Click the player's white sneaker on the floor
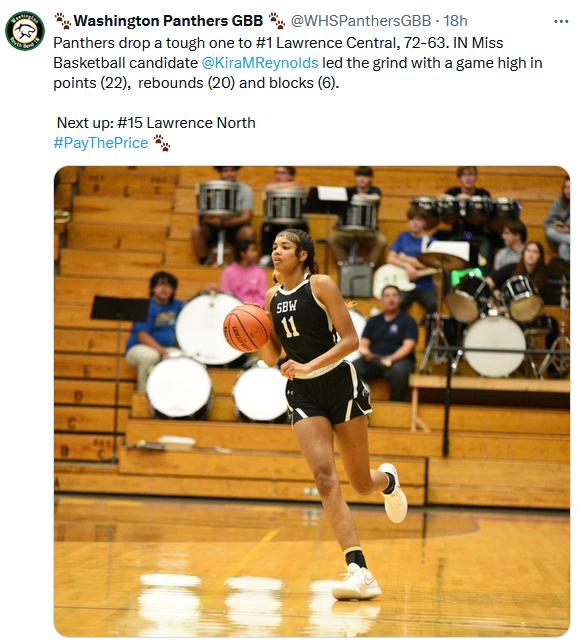The height and width of the screenshot is (644, 583). (357, 583)
